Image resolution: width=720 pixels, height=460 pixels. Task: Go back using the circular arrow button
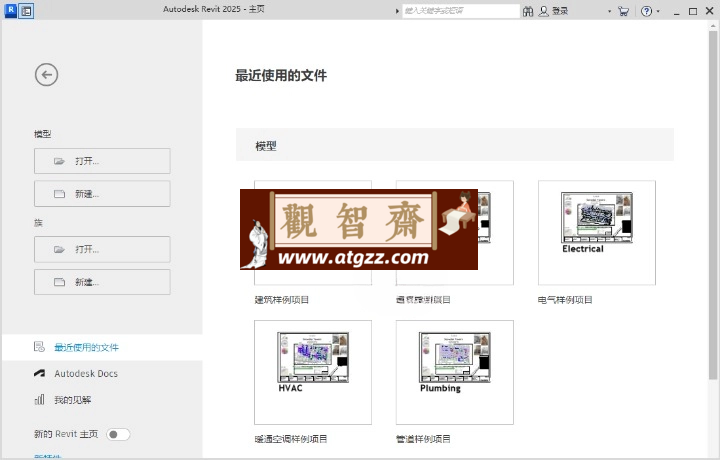point(46,75)
